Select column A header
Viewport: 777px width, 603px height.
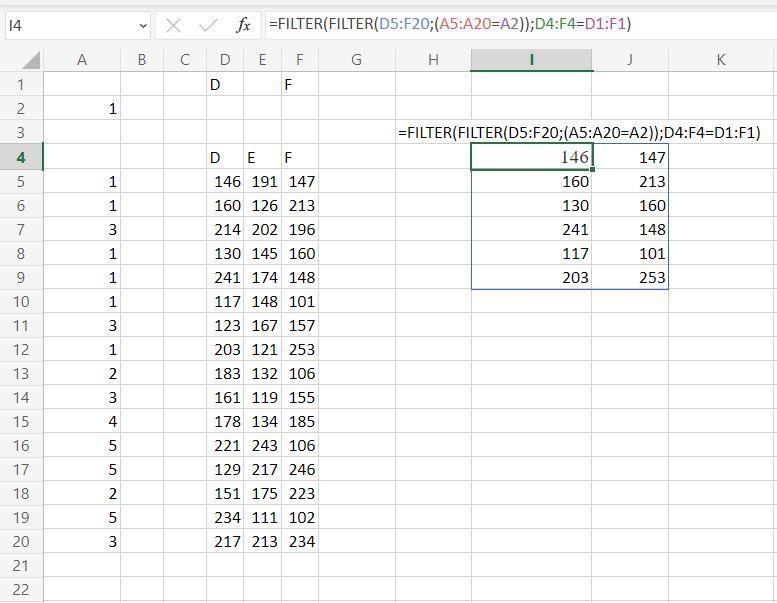pos(82,60)
